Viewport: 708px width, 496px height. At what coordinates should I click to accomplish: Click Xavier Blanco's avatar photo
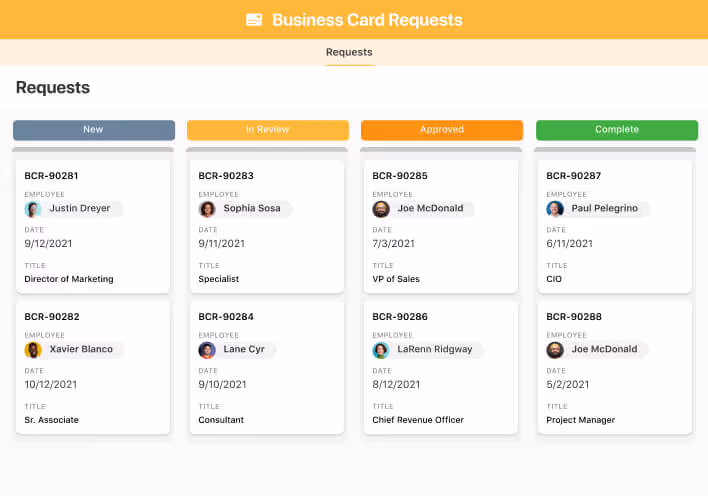point(33,350)
